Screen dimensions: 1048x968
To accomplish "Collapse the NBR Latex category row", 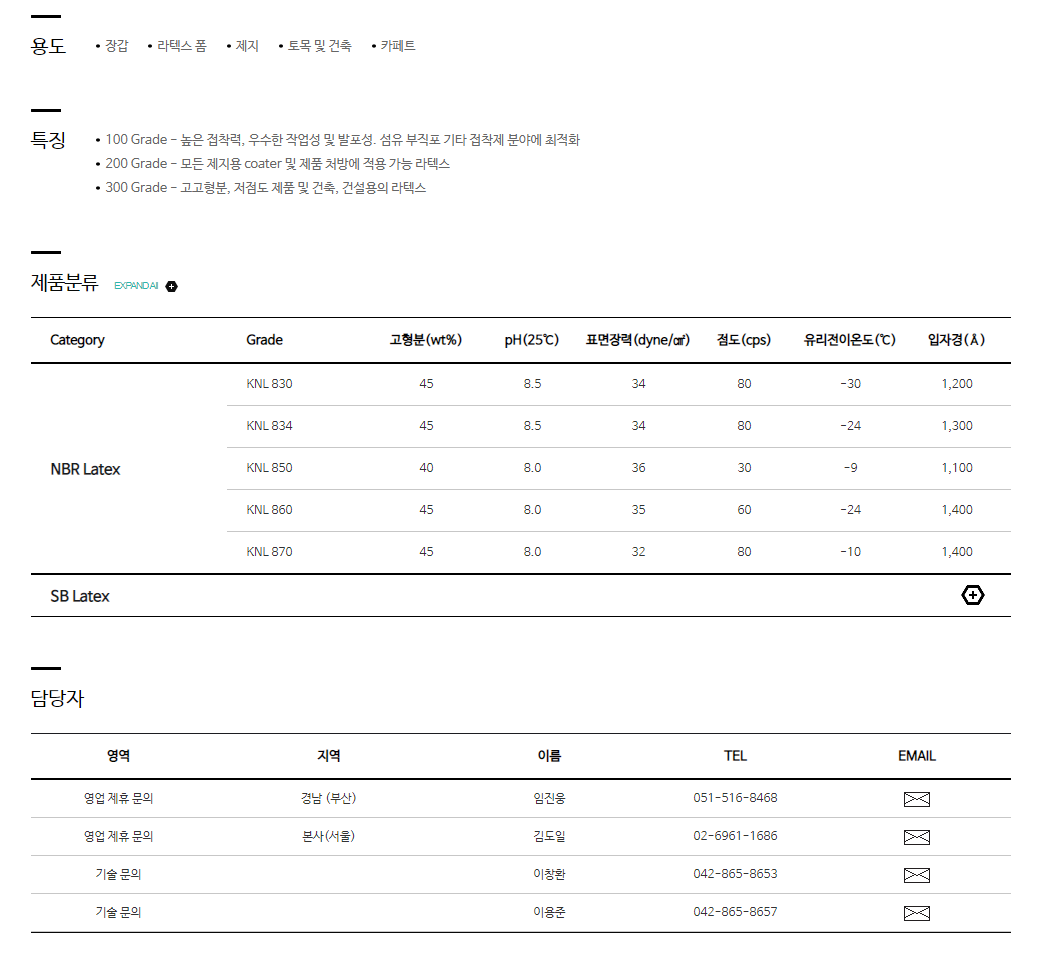I will 85,469.
